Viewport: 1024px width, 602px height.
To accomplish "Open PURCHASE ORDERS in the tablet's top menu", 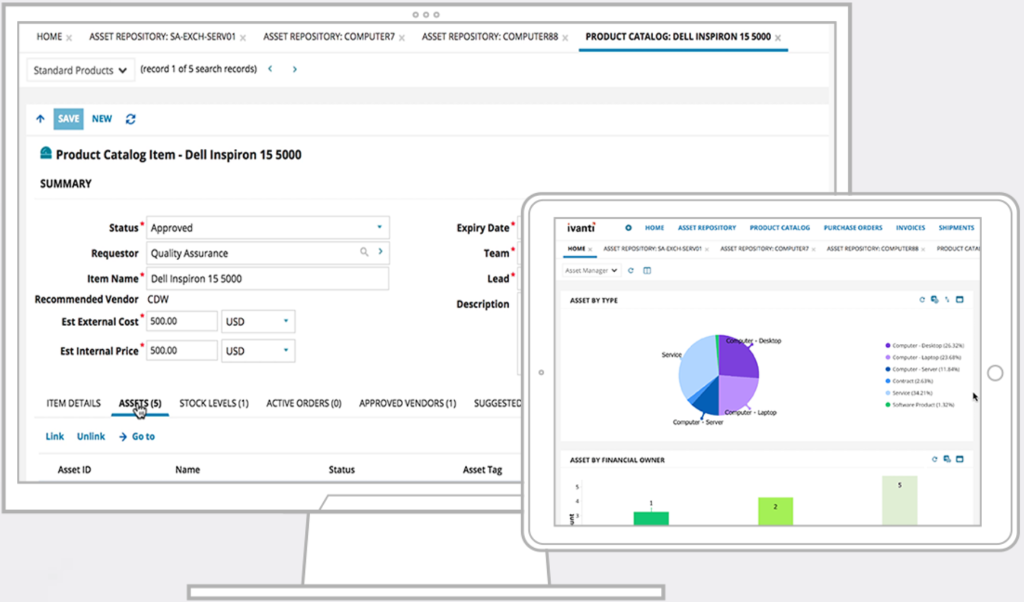I will tap(853, 228).
